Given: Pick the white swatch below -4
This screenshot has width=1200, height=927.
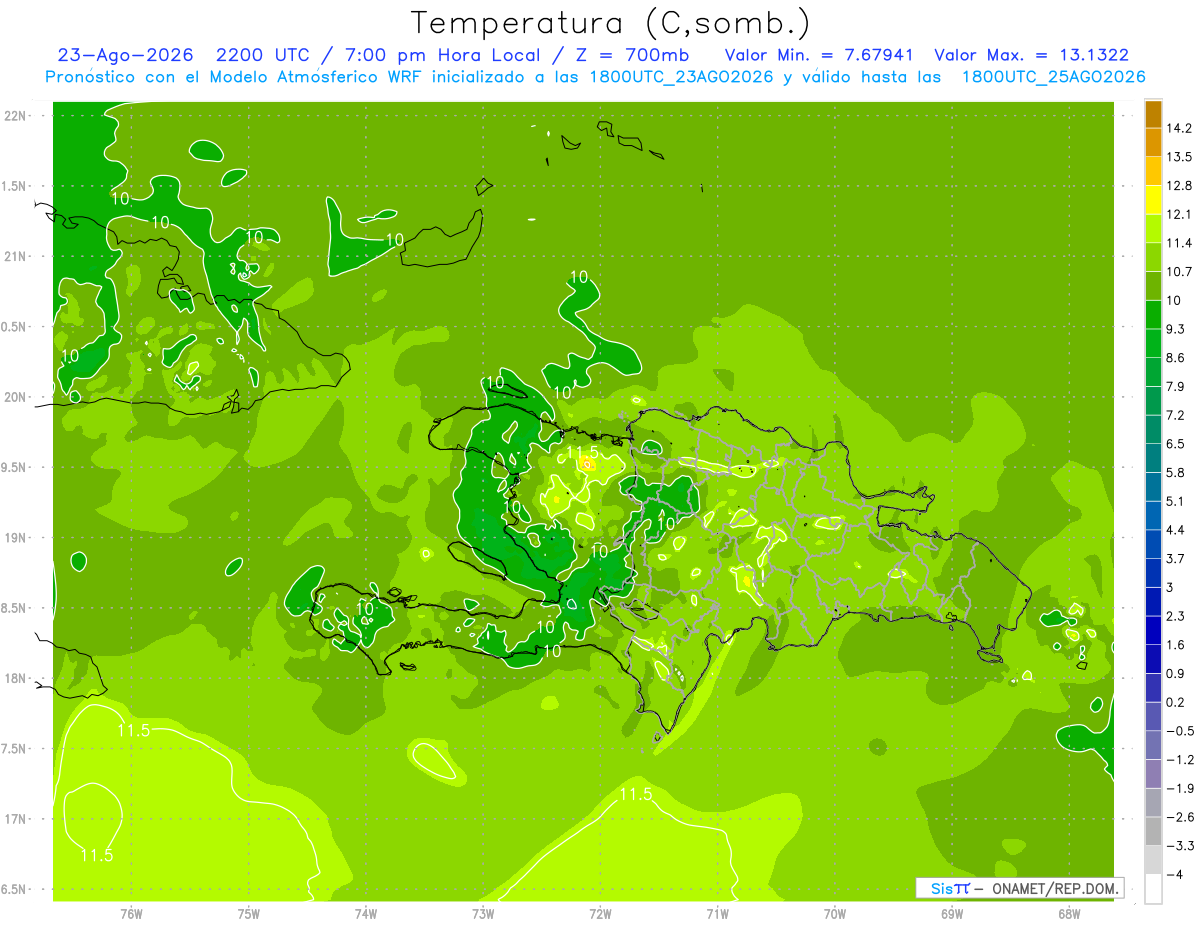Looking at the screenshot, I should tap(1154, 889).
